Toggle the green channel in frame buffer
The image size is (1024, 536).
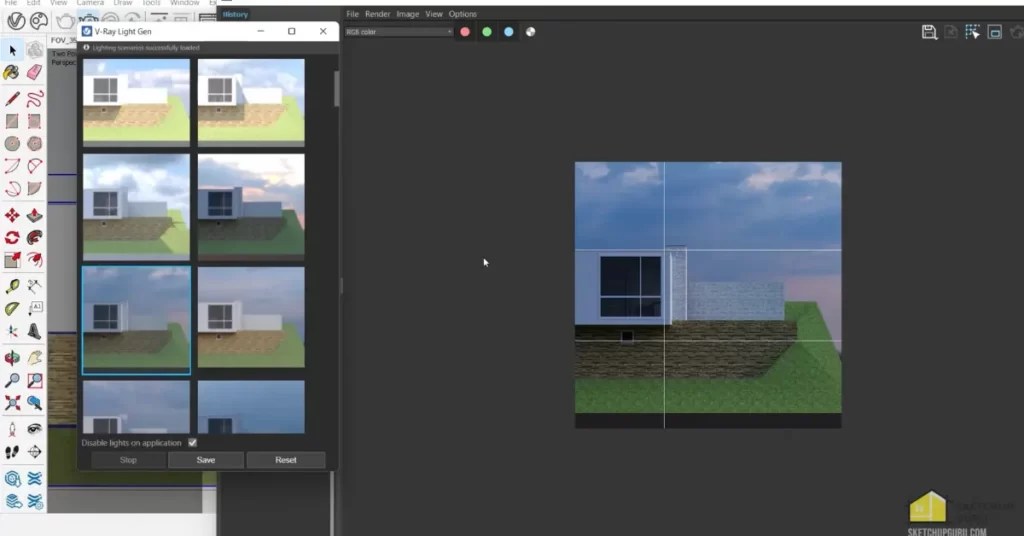click(x=487, y=31)
